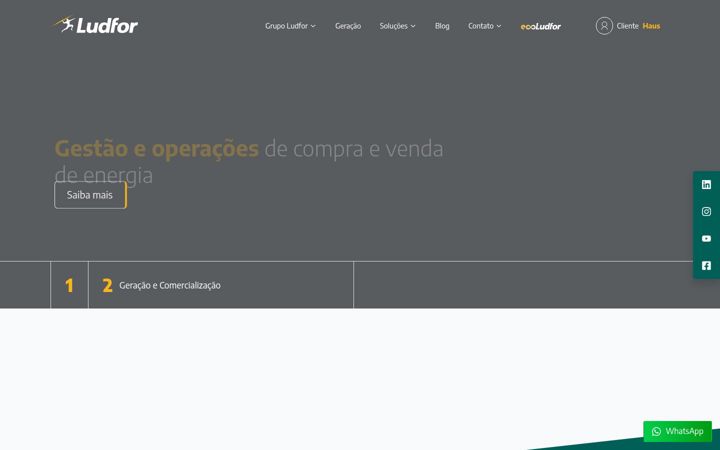Open the Facebook social icon
Viewport: 720px width, 450px height.
706,265
